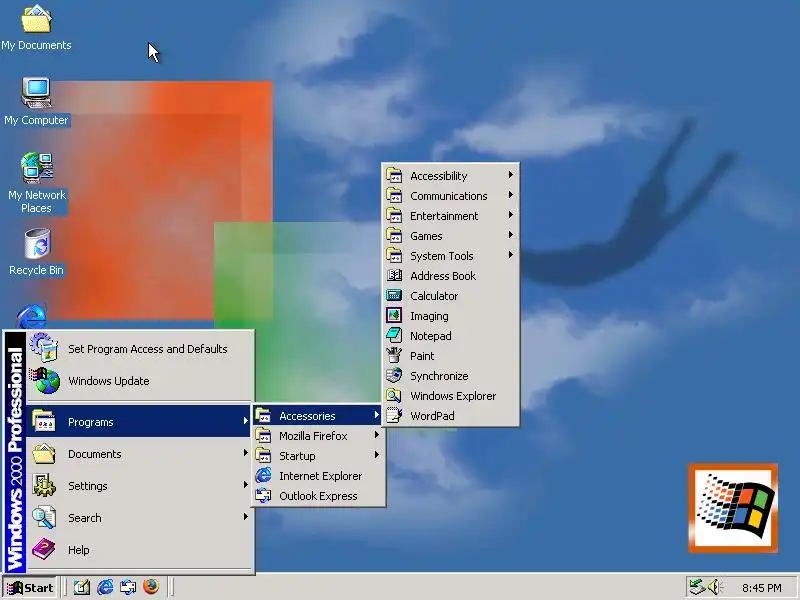Open Set Program Access and Defaults
The width and height of the screenshot is (800, 600).
(x=140, y=349)
